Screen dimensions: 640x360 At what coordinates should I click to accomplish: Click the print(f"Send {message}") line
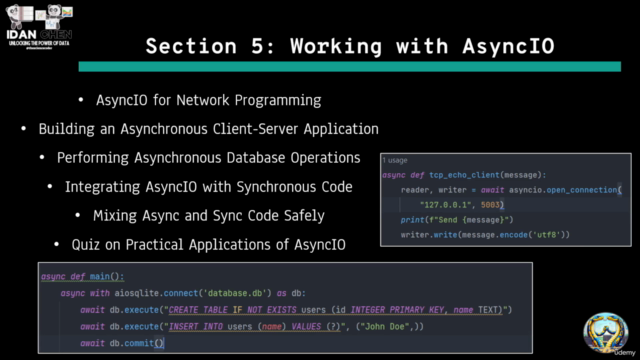point(457,220)
